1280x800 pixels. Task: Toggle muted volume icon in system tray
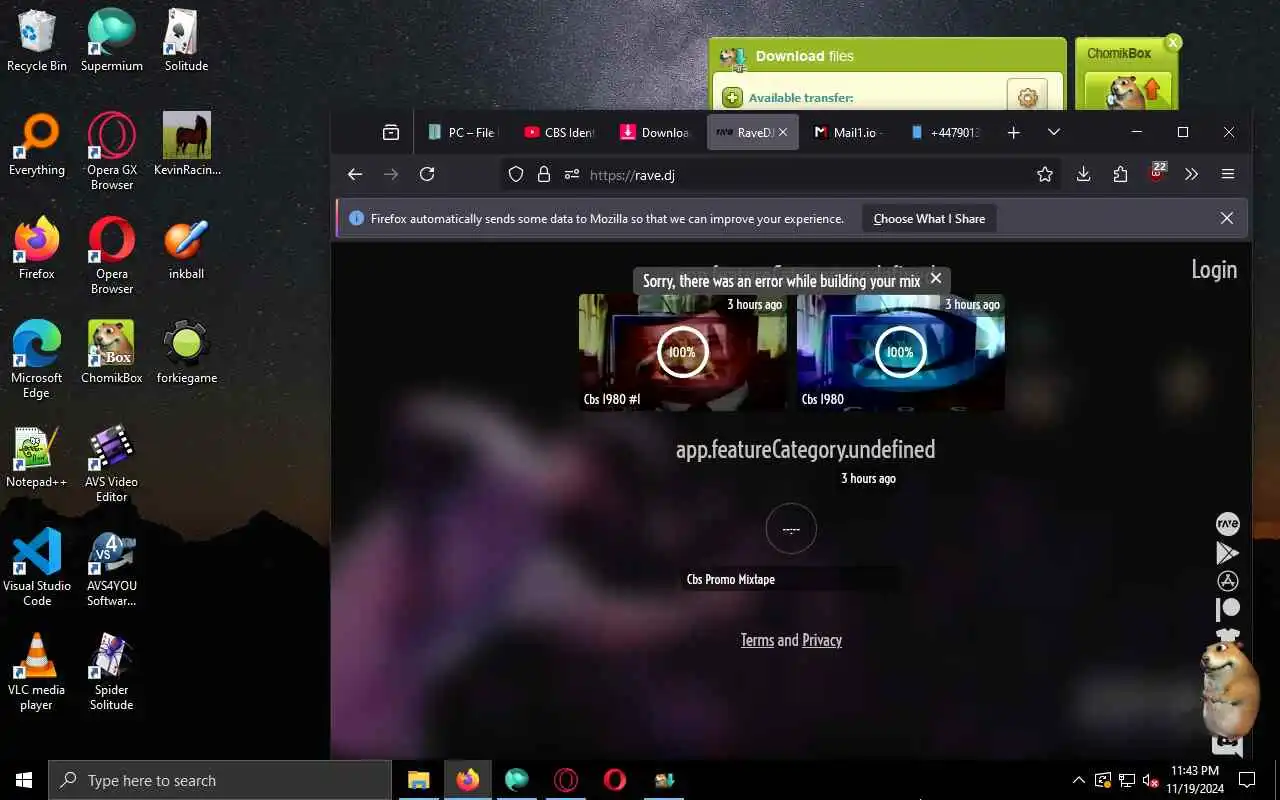pos(1150,780)
